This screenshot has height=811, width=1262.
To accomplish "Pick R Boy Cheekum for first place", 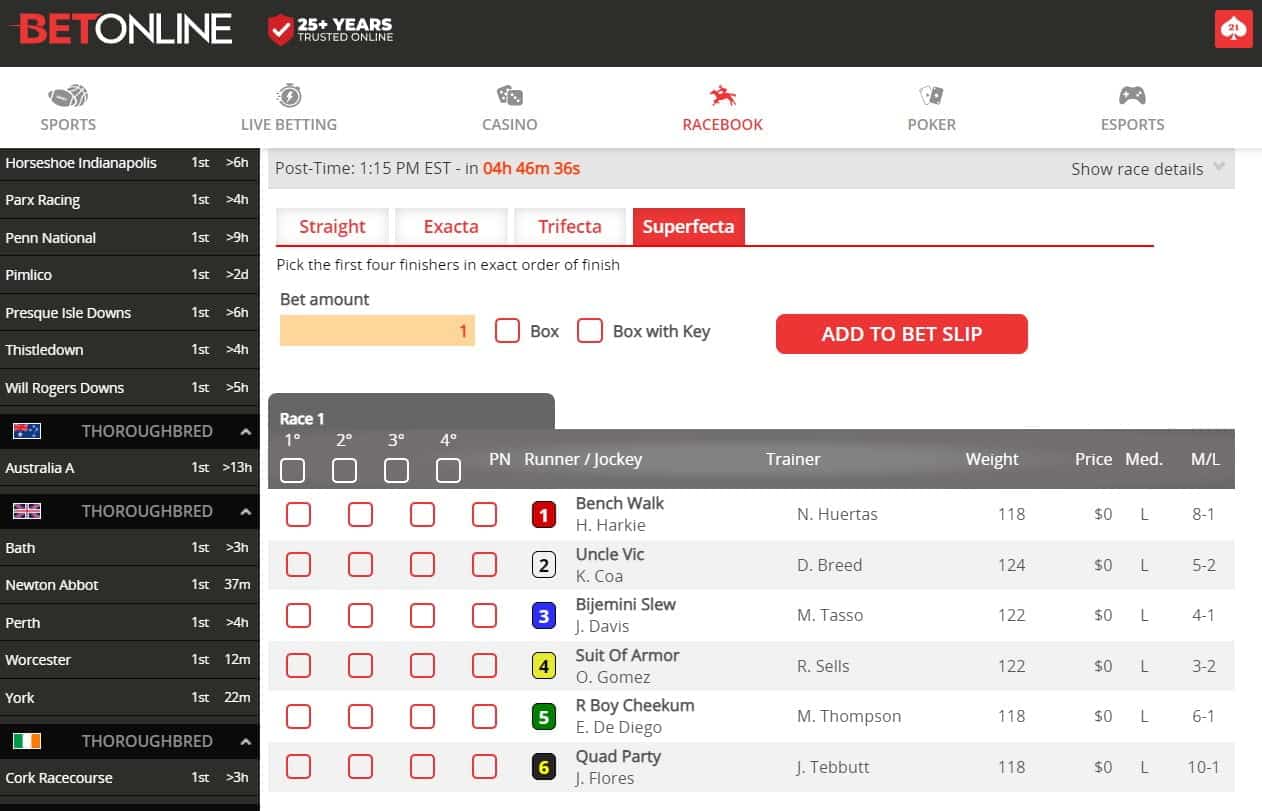I will pyautogui.click(x=298, y=716).
